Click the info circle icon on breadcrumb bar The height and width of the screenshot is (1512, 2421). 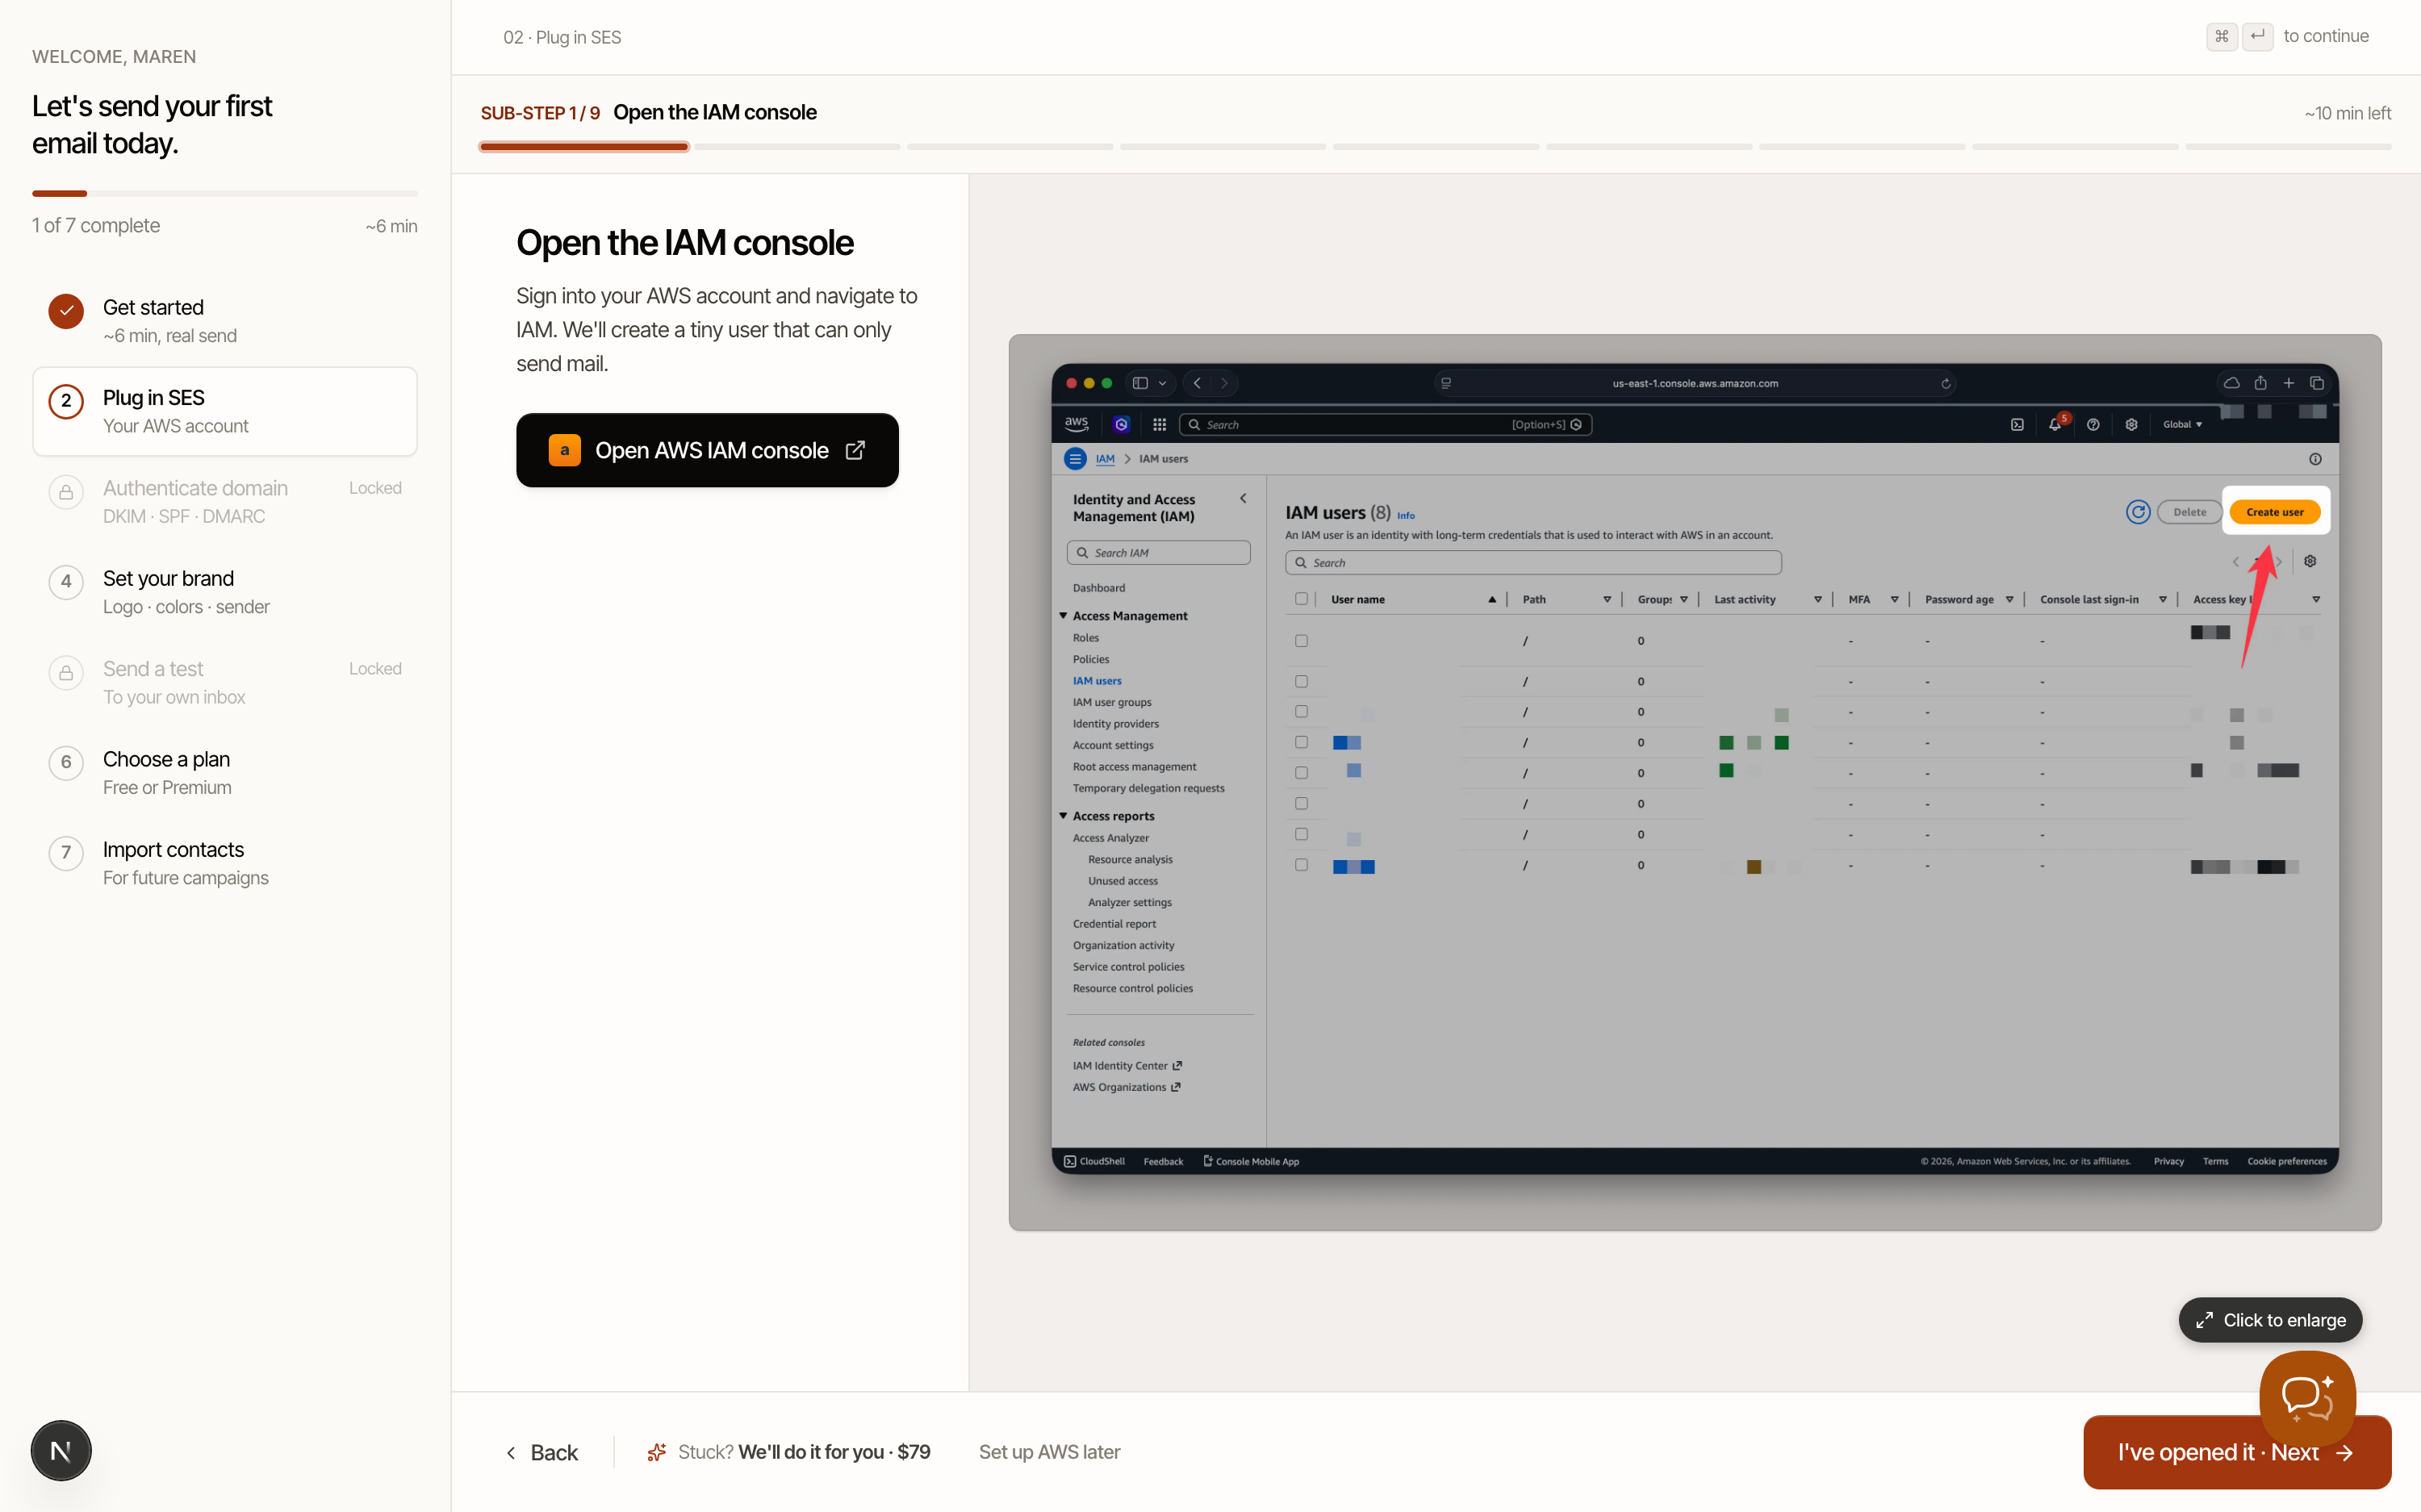point(2315,459)
